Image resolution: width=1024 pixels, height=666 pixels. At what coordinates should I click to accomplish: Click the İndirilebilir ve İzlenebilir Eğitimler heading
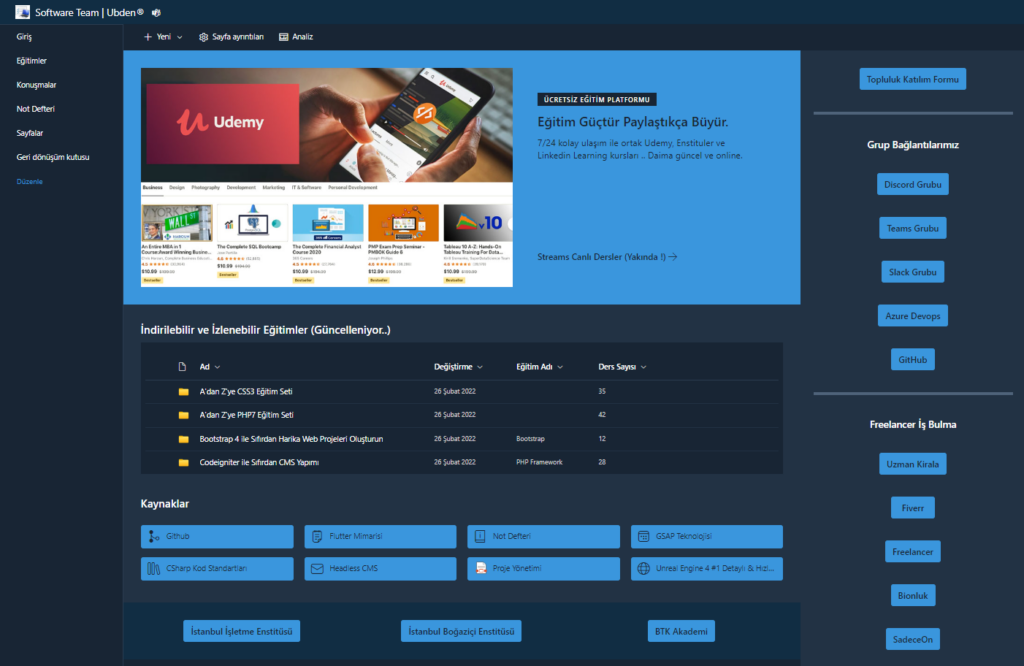click(x=265, y=330)
